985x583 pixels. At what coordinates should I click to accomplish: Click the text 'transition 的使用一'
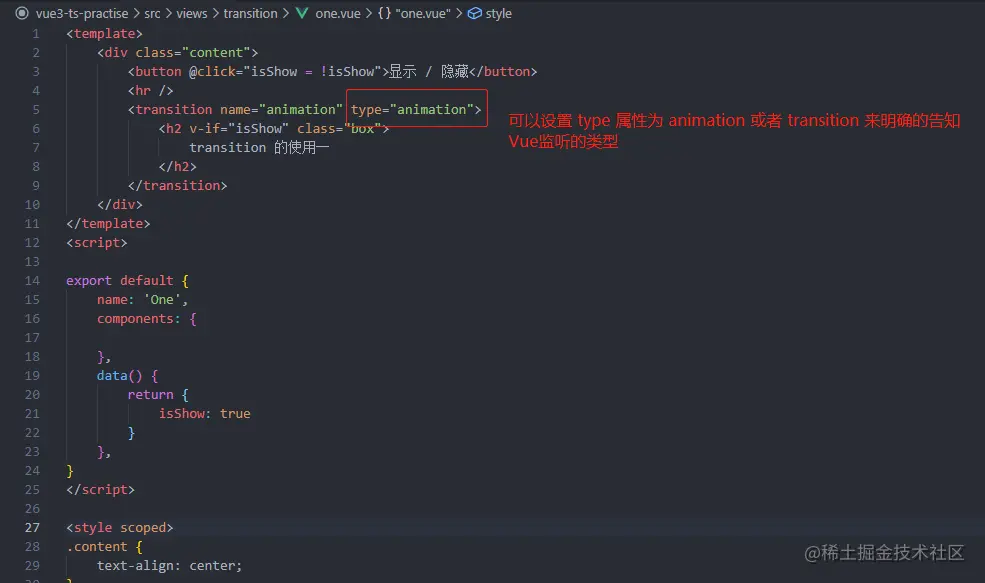(259, 148)
